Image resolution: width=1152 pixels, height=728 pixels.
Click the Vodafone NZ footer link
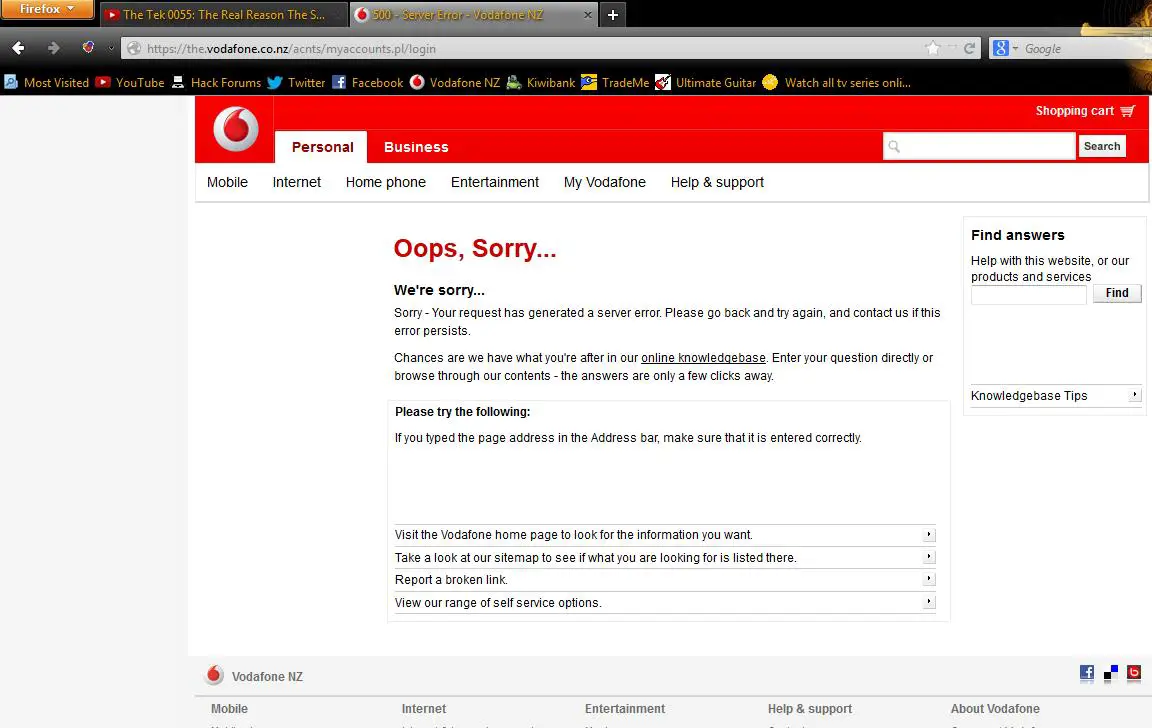267,677
